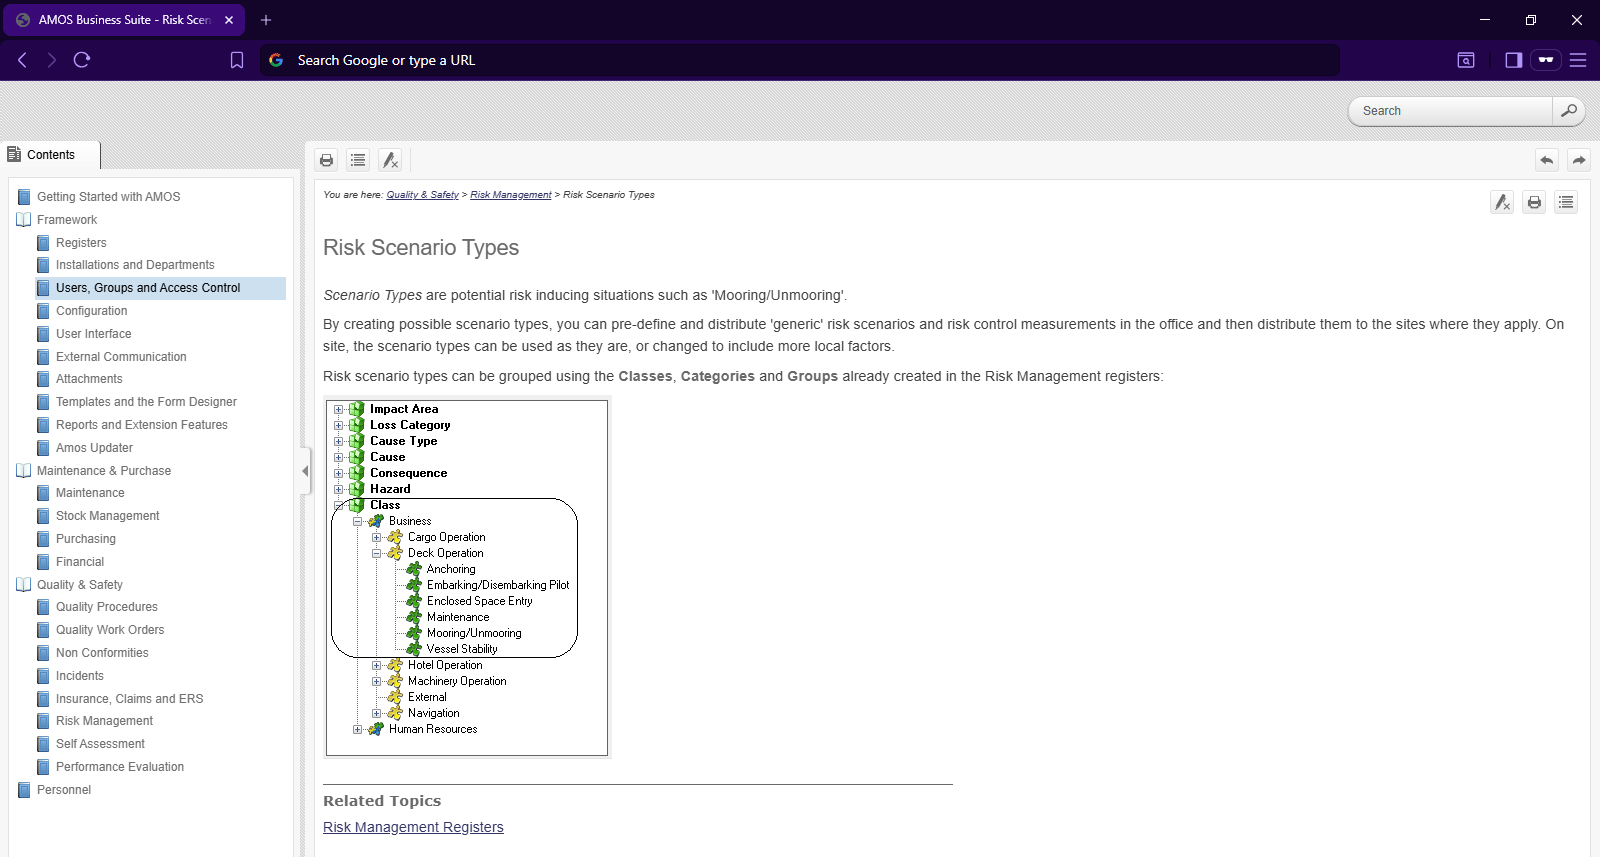Collapse the Framework book in Contents
Image resolution: width=1600 pixels, height=857 pixels.
[x=24, y=220]
